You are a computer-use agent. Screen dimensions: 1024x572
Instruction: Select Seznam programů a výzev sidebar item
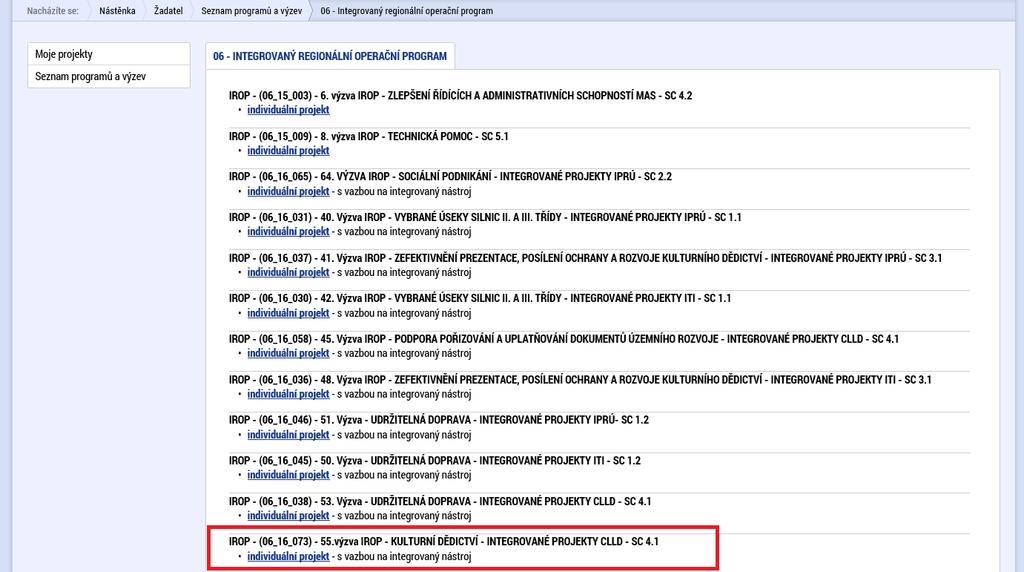click(109, 76)
